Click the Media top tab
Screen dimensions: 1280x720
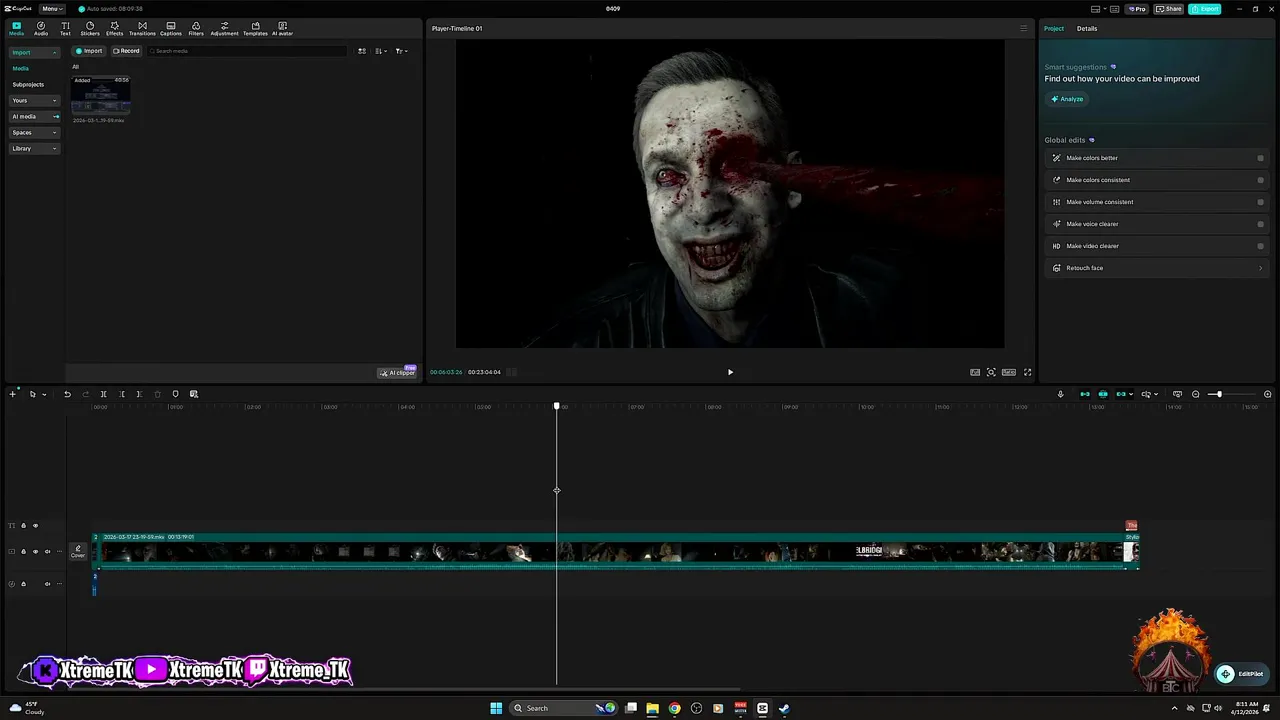pyautogui.click(x=16, y=28)
